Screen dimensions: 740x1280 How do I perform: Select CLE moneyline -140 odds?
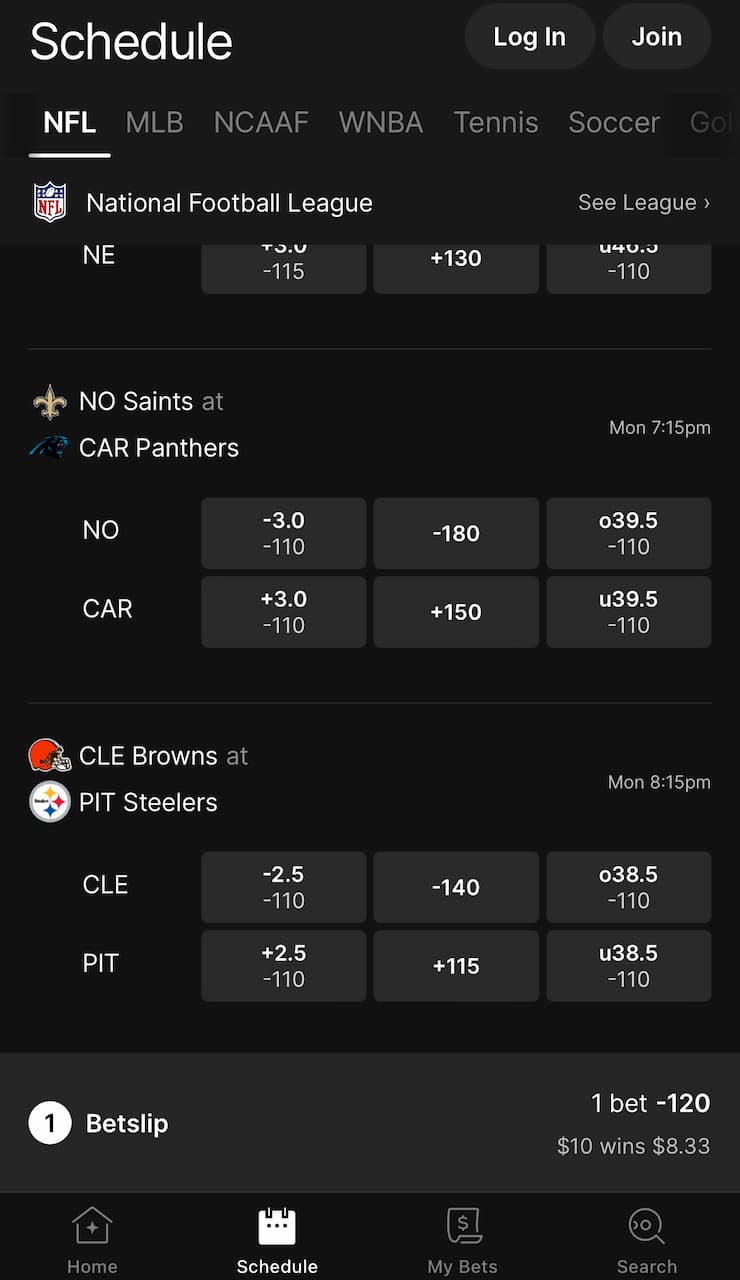pyautogui.click(x=456, y=887)
